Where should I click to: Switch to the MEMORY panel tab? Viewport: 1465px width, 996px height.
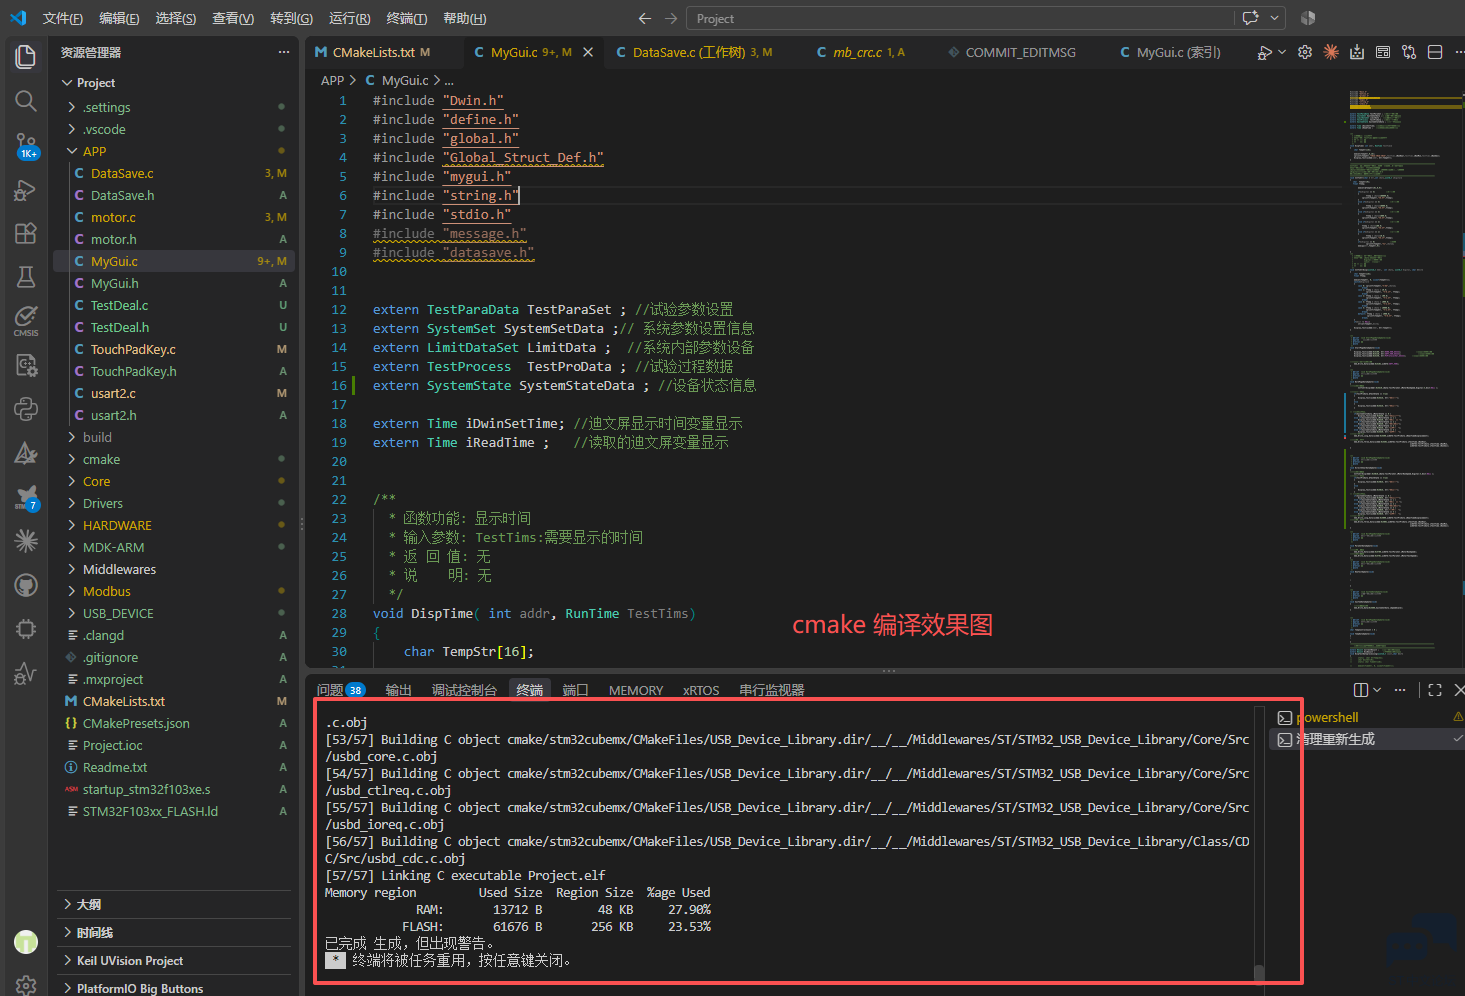click(x=636, y=690)
